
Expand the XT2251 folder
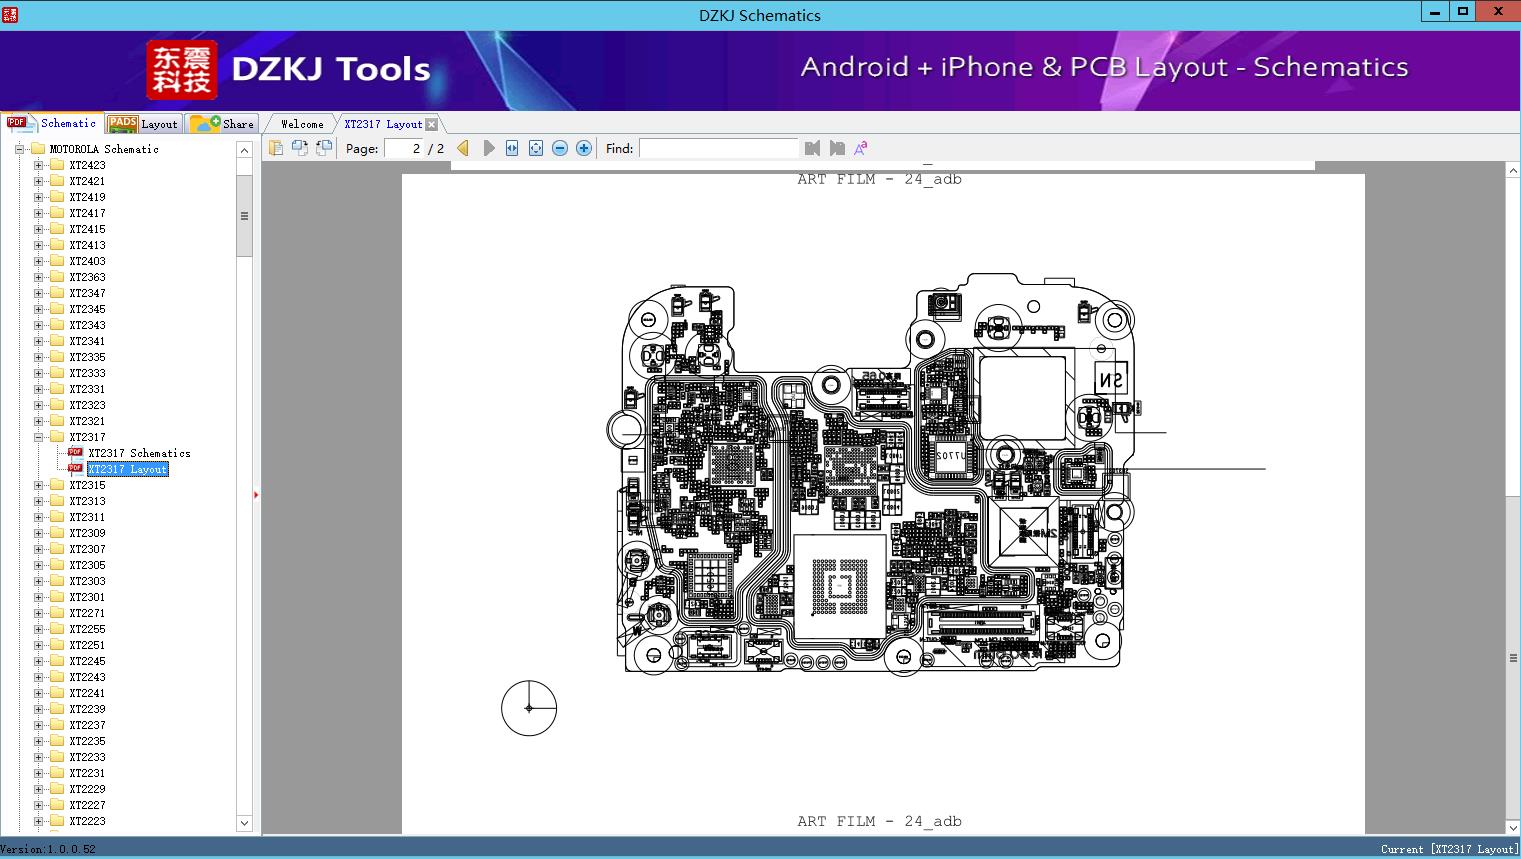pyautogui.click(x=38, y=645)
